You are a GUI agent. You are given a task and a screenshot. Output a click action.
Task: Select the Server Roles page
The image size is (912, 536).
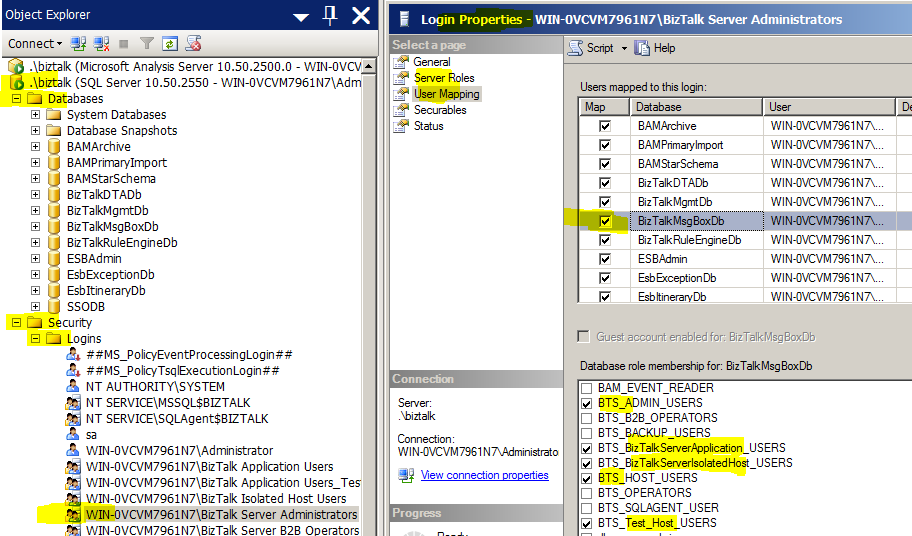point(444,77)
